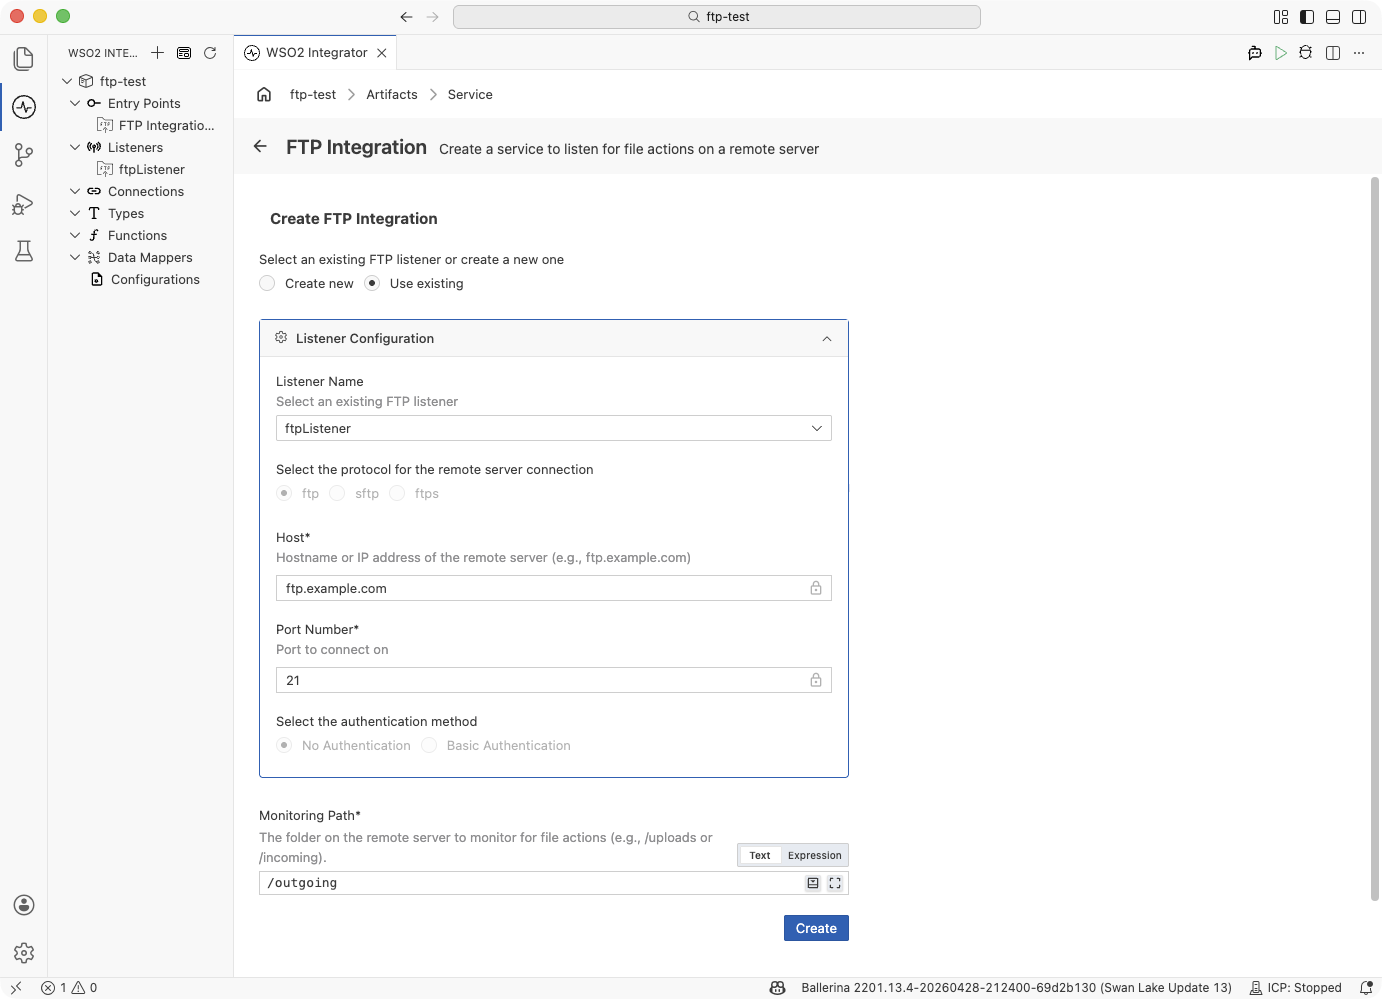
Task: Open the Accounts icon in activity bar
Action: click(24, 905)
